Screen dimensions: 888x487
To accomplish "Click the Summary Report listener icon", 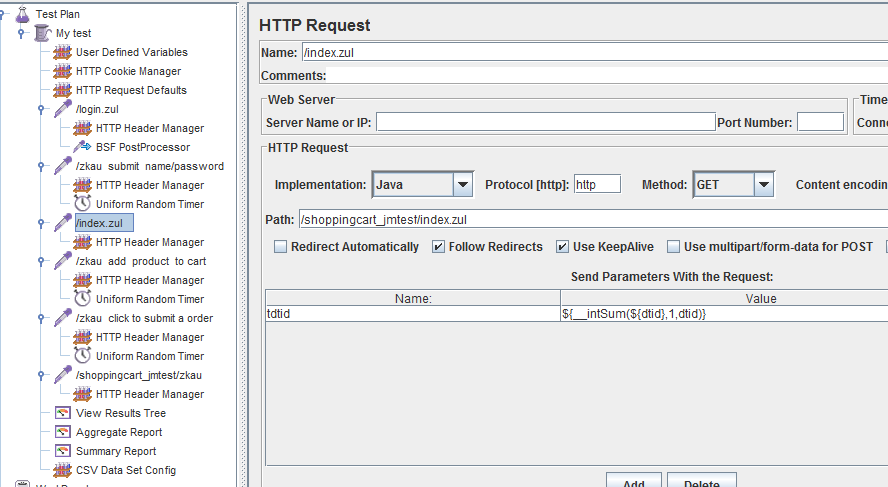I will tap(63, 451).
